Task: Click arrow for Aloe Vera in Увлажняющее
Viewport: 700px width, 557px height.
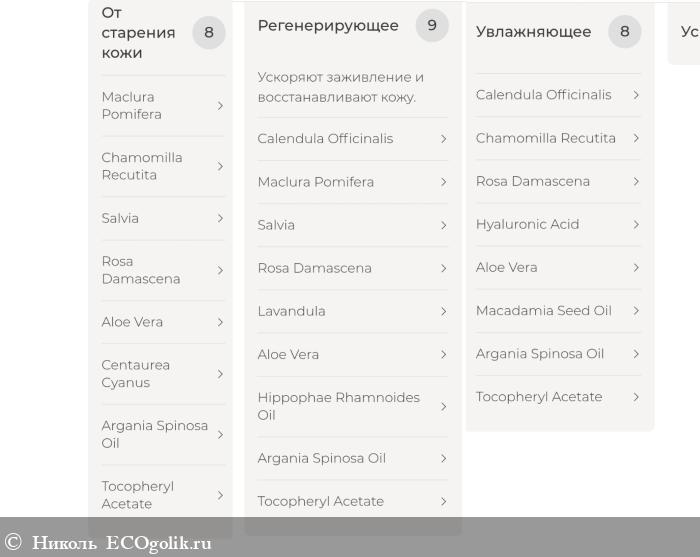Action: point(636,267)
